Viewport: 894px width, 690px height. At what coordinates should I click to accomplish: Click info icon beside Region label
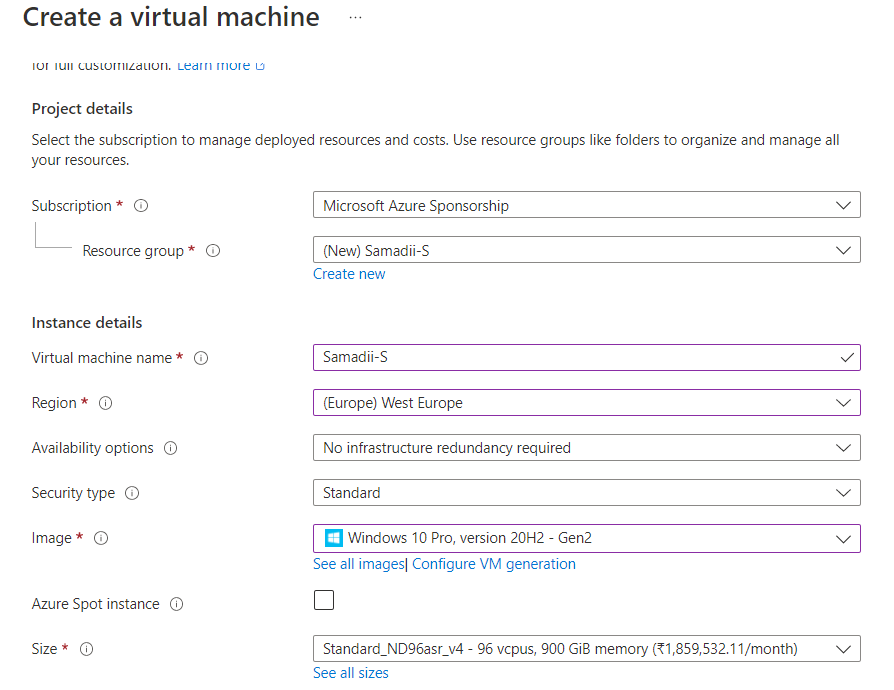pyautogui.click(x=105, y=403)
